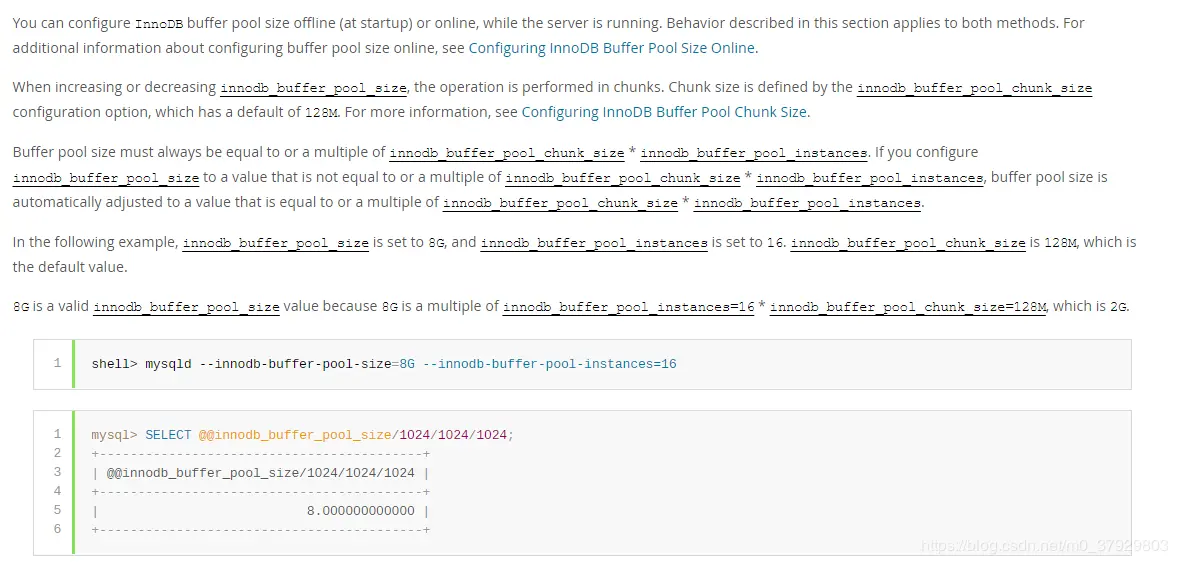This screenshot has height=564, width=1178.
Task: Open the Configuring InnoDB Buffer Pool Chunk Size link
Action: click(x=664, y=112)
